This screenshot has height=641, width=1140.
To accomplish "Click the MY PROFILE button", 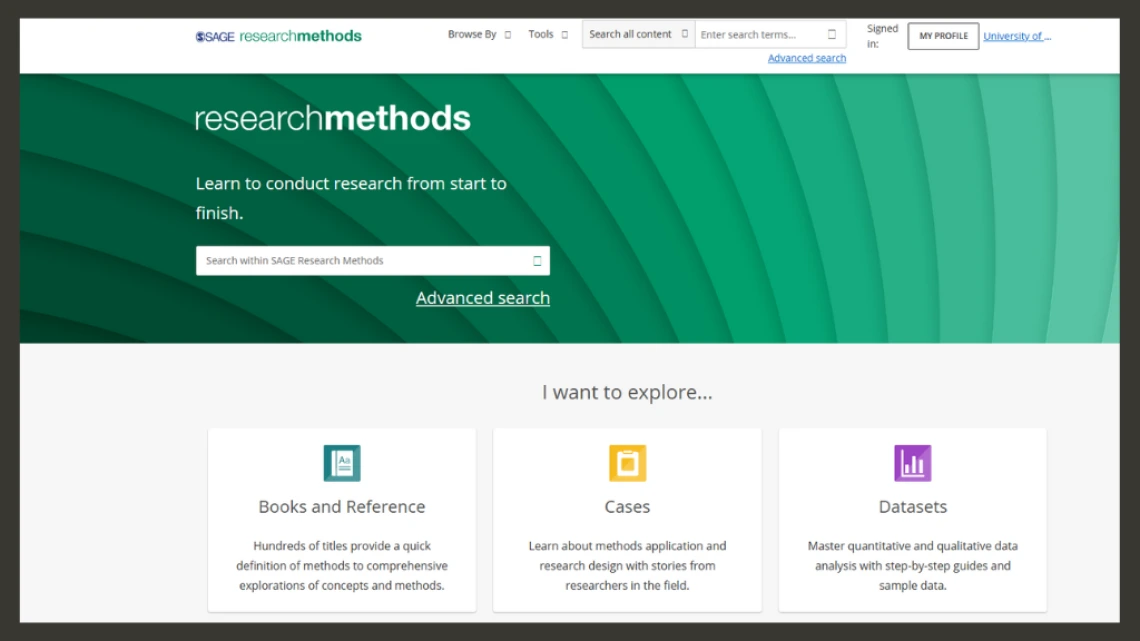I will click(x=943, y=36).
